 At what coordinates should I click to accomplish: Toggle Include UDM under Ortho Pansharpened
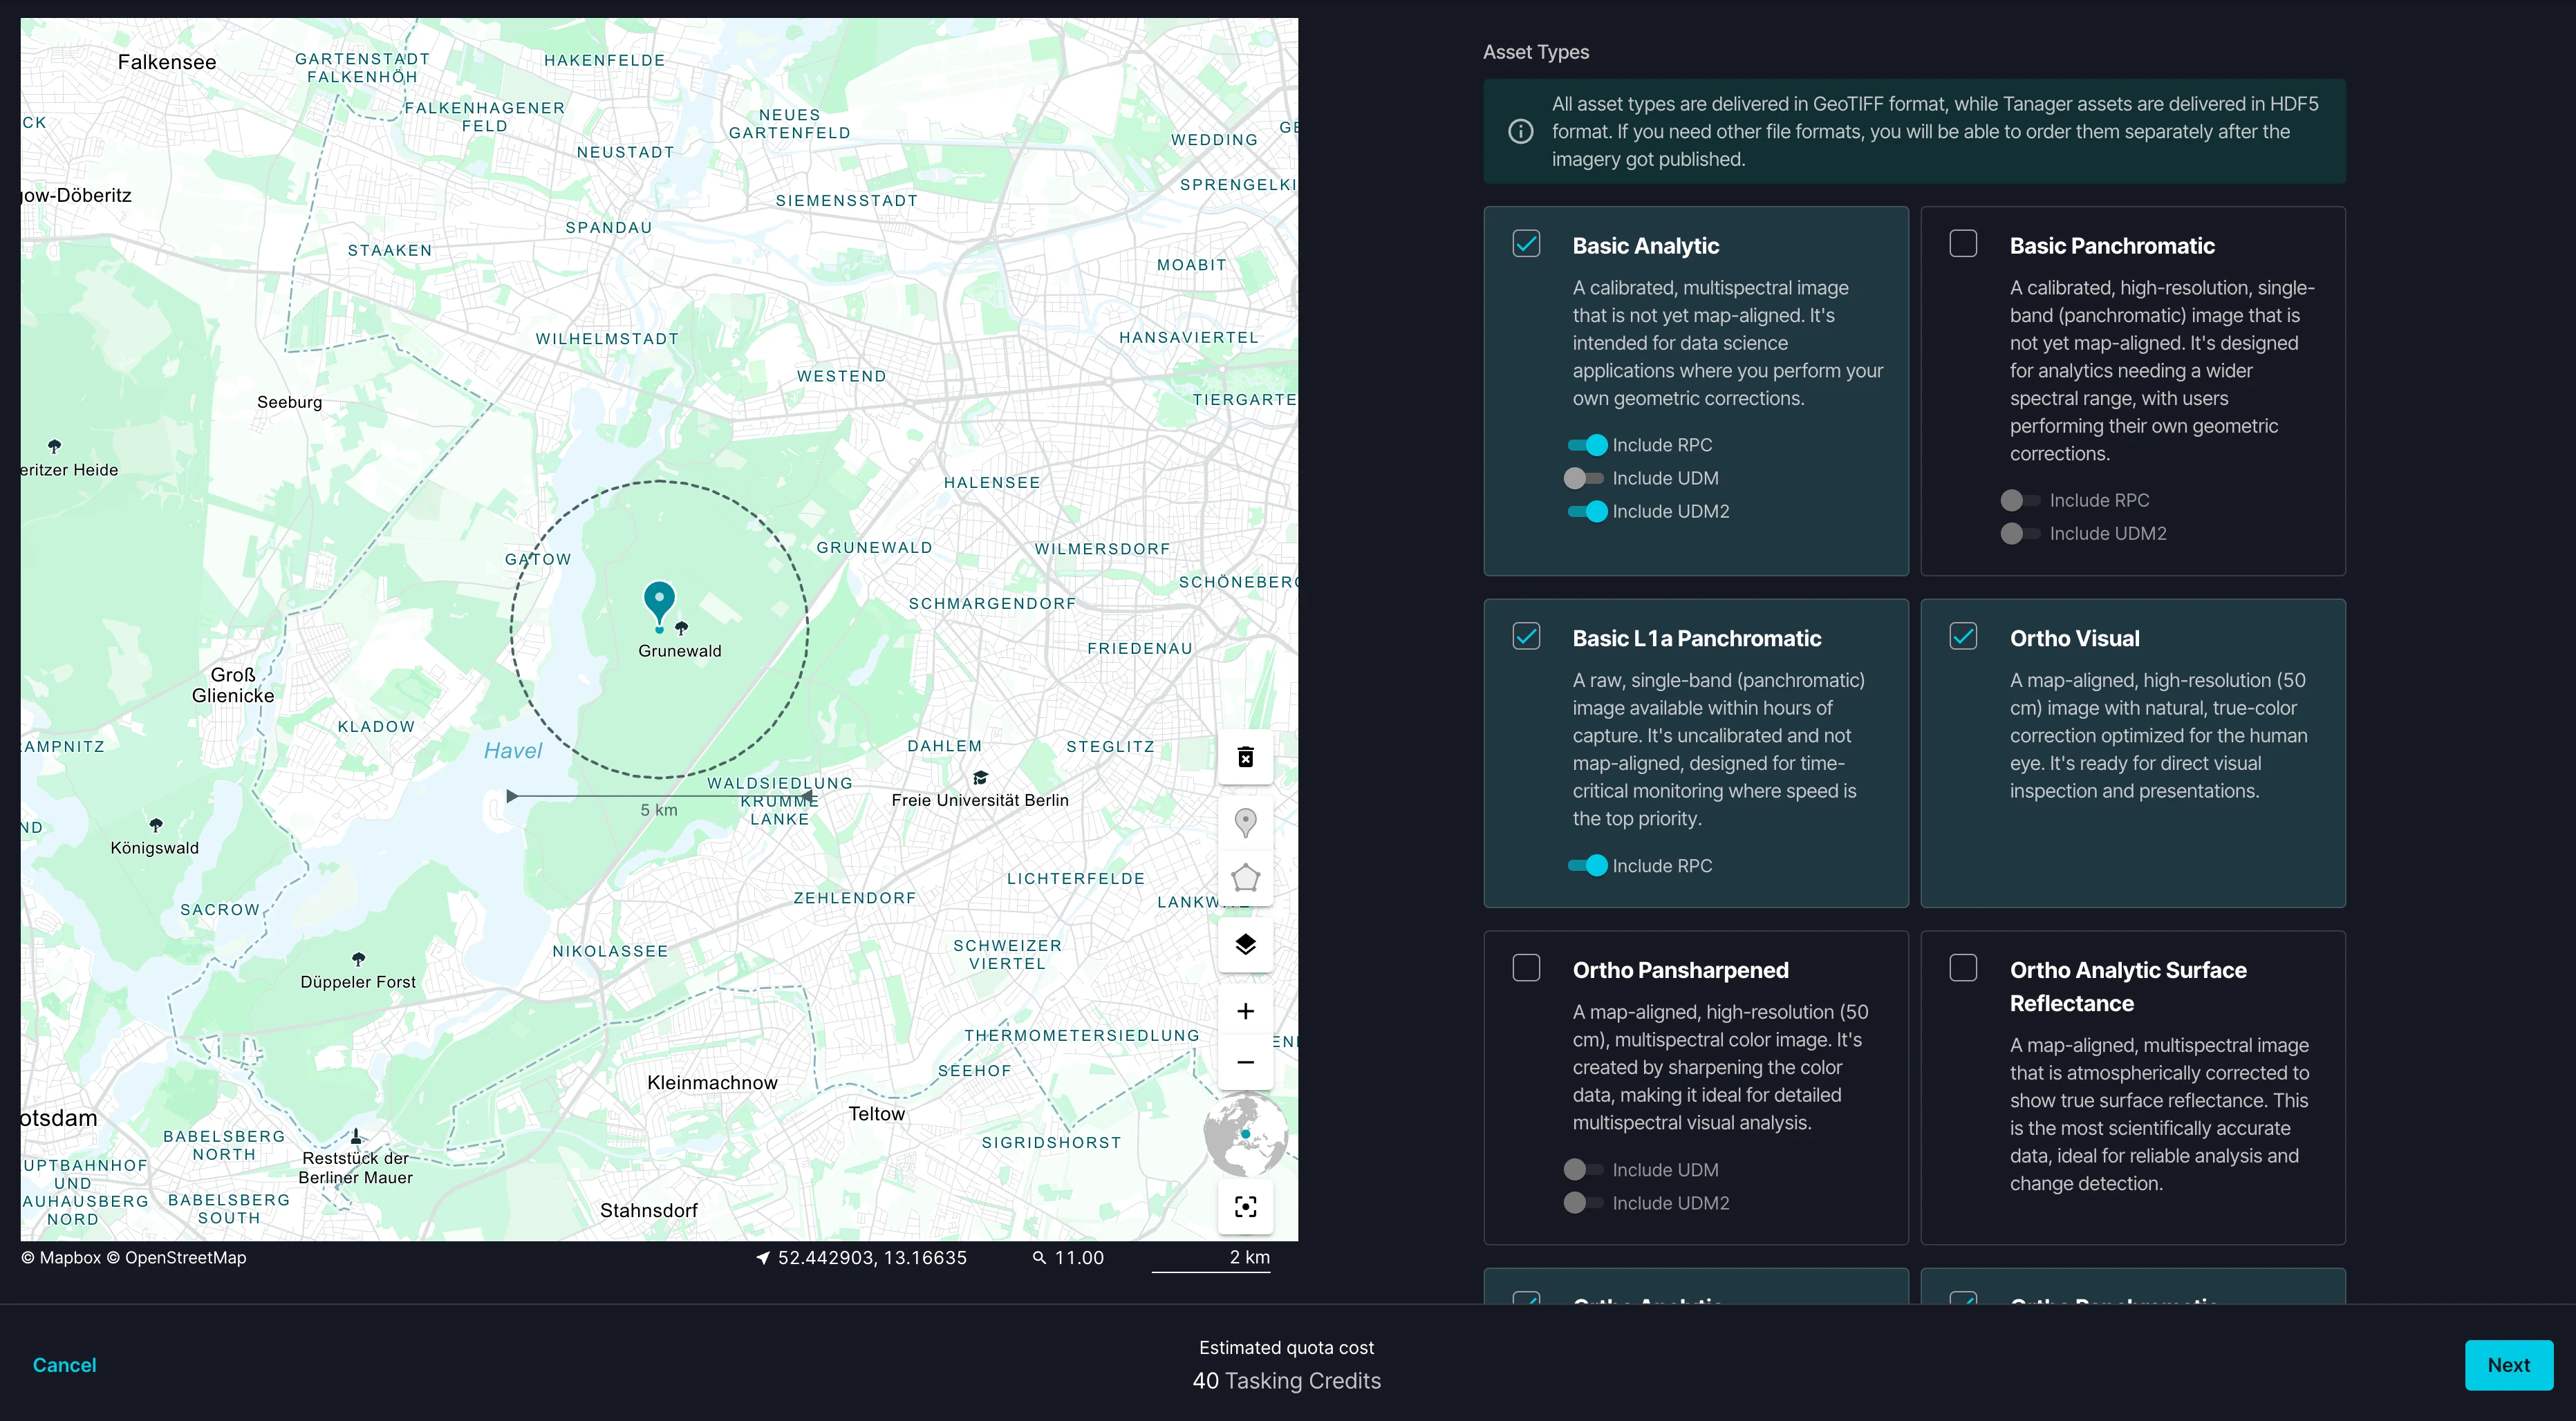point(1585,1170)
